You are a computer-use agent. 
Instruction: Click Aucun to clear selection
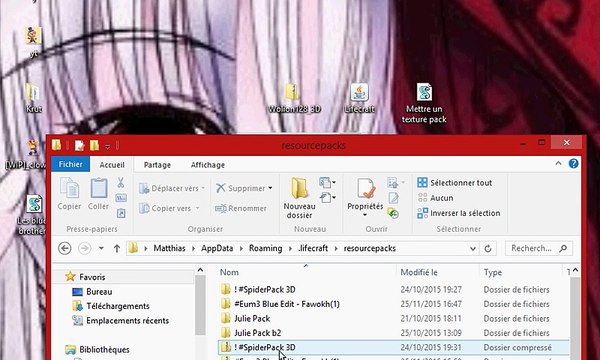pyautogui.click(x=435, y=198)
